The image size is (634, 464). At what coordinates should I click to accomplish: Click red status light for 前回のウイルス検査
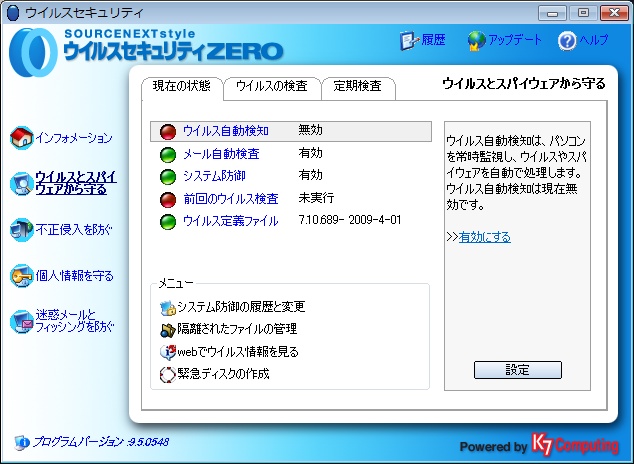coord(168,199)
